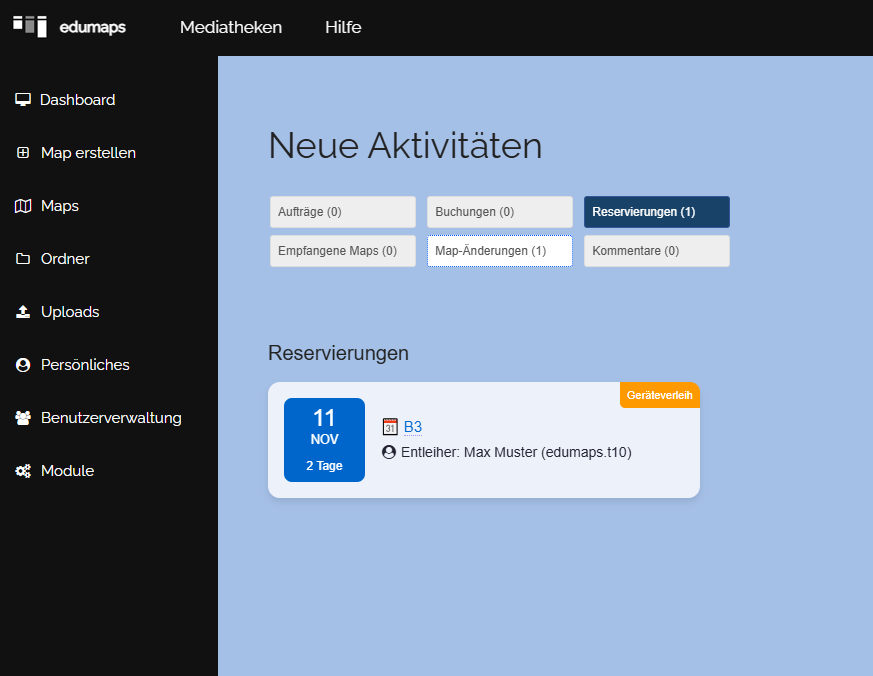Click the Persönliches user icon

[23, 365]
